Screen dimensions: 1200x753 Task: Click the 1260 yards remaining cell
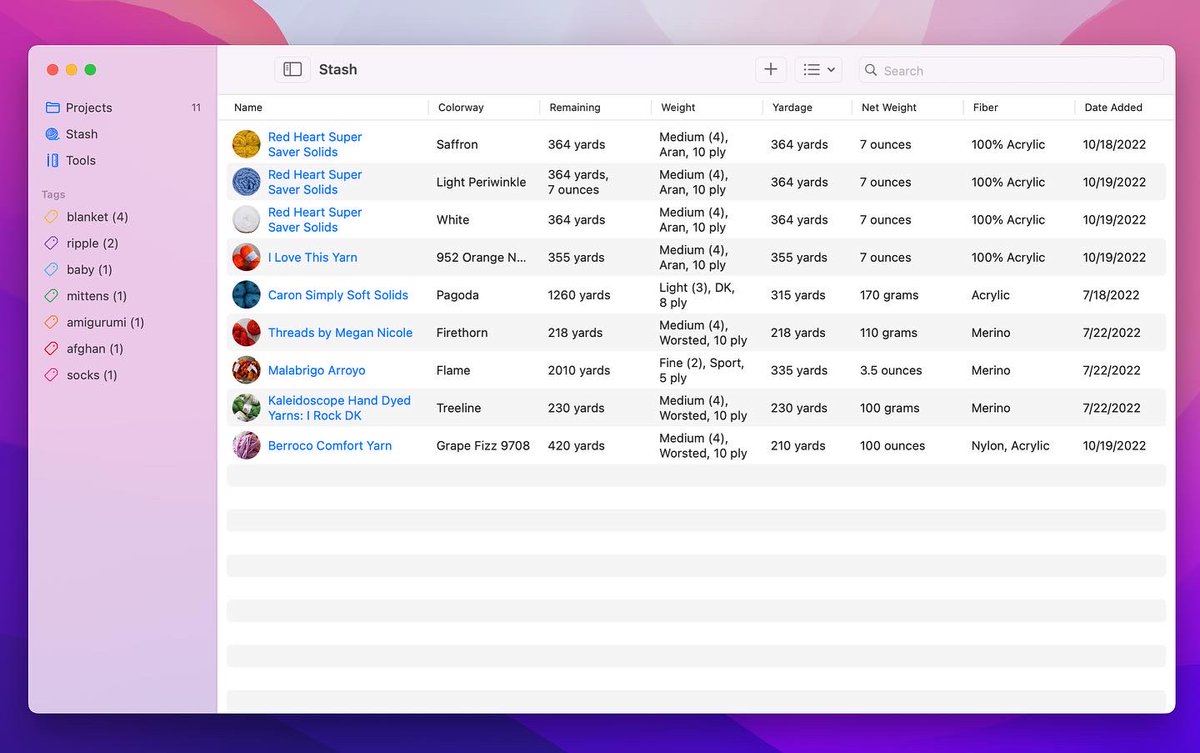[579, 295]
